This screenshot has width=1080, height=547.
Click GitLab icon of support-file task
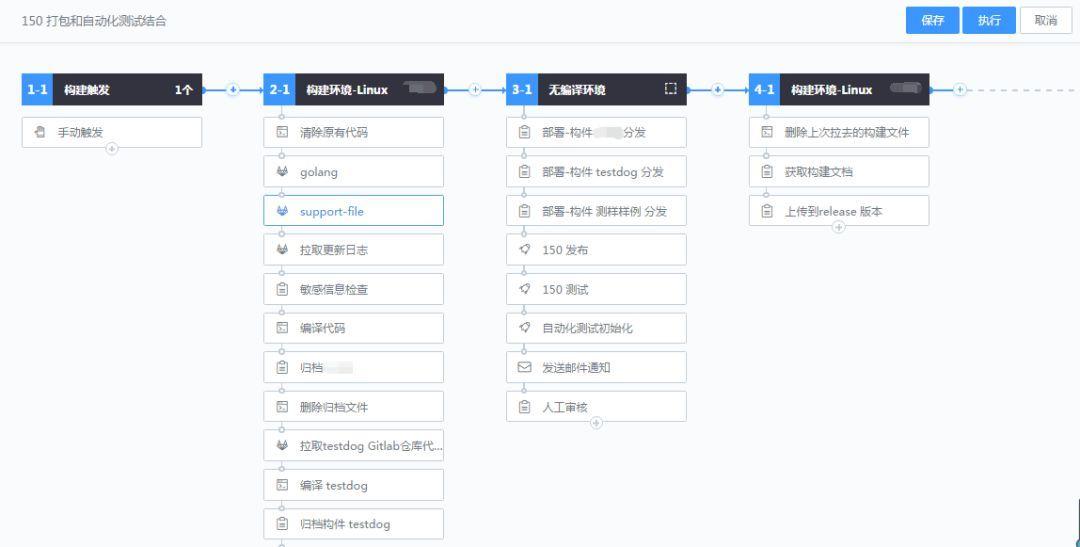coord(282,211)
